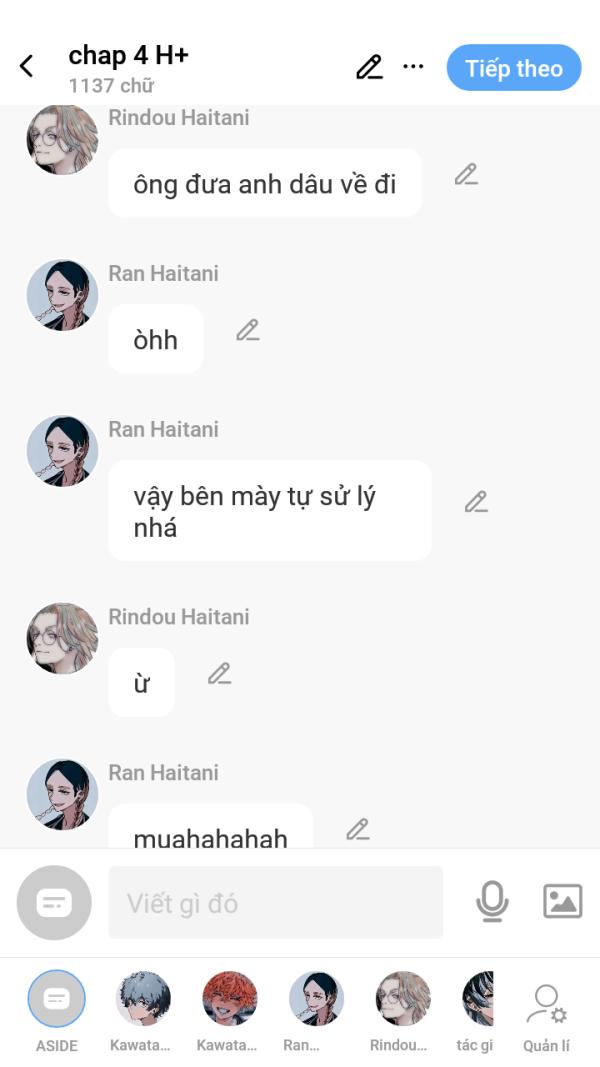Tap the back arrow icon
This screenshot has width=600, height=1067.
pos(27,67)
